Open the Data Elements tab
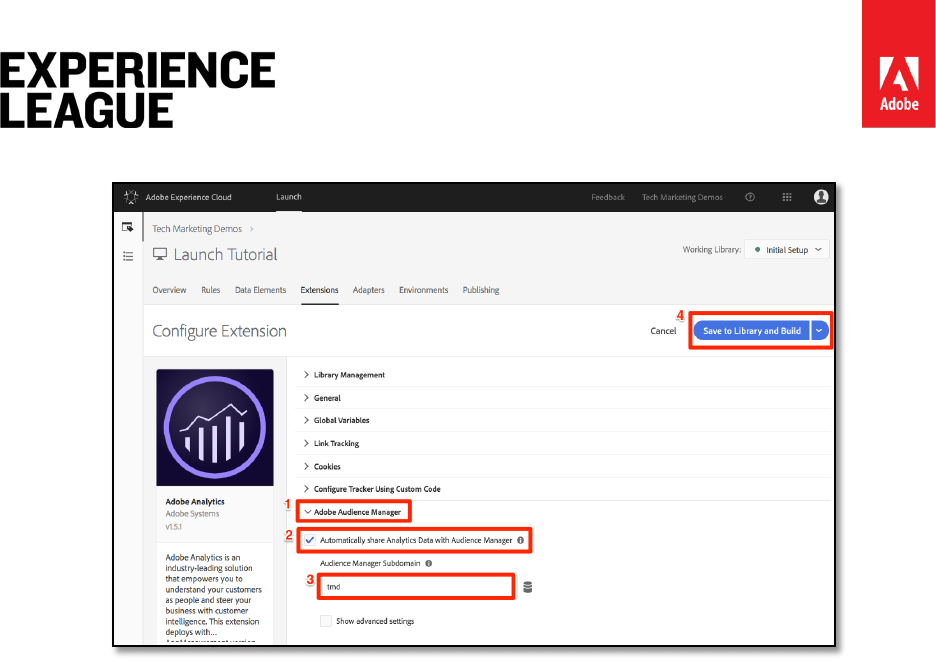This screenshot has height=661, width=936. [x=260, y=290]
